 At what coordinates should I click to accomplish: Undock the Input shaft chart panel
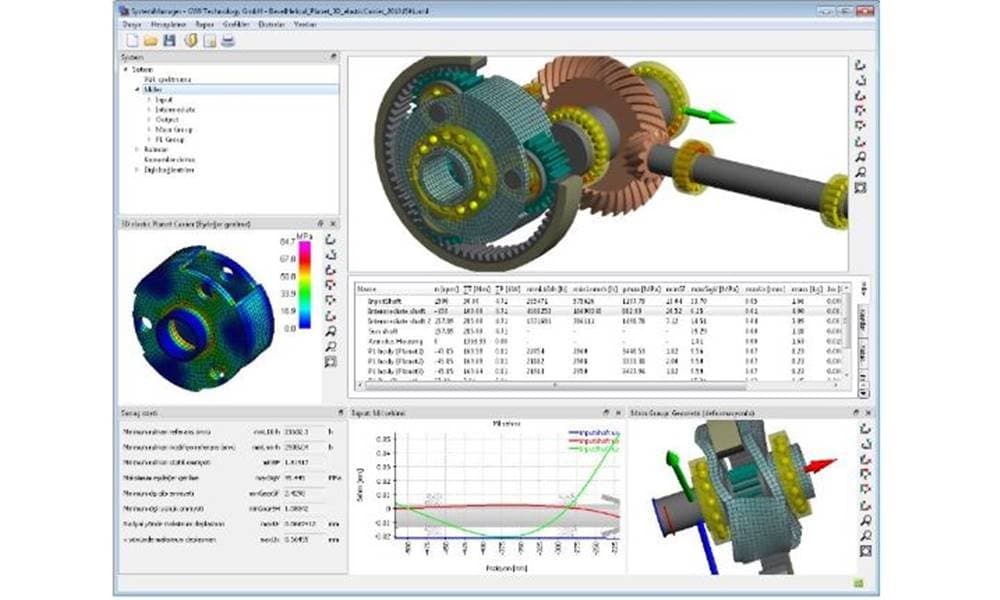pyautogui.click(x=607, y=413)
